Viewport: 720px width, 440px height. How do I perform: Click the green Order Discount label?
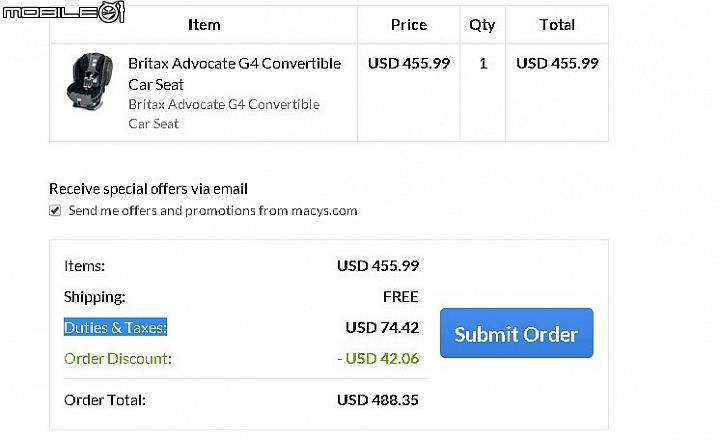(x=118, y=358)
